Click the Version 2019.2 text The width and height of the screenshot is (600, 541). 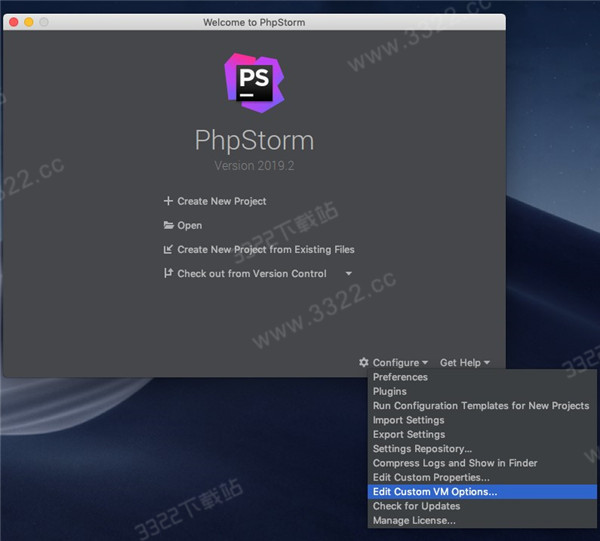tap(254, 166)
